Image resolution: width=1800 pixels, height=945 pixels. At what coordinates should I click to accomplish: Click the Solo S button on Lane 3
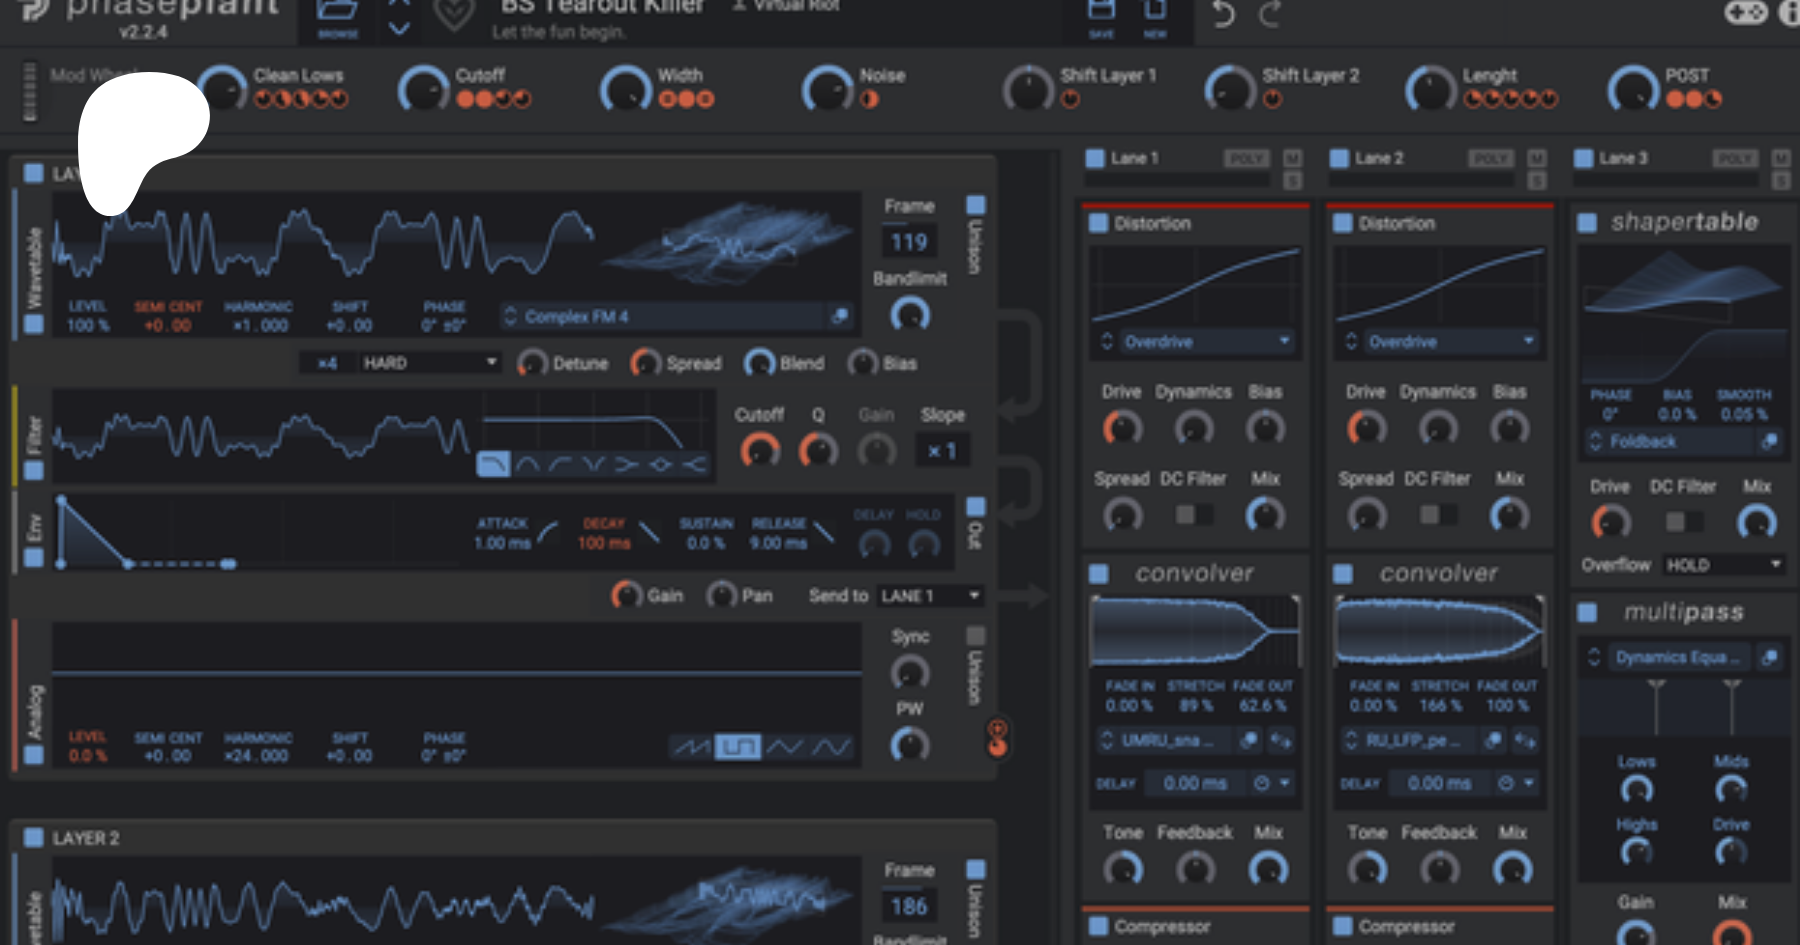[1781, 180]
